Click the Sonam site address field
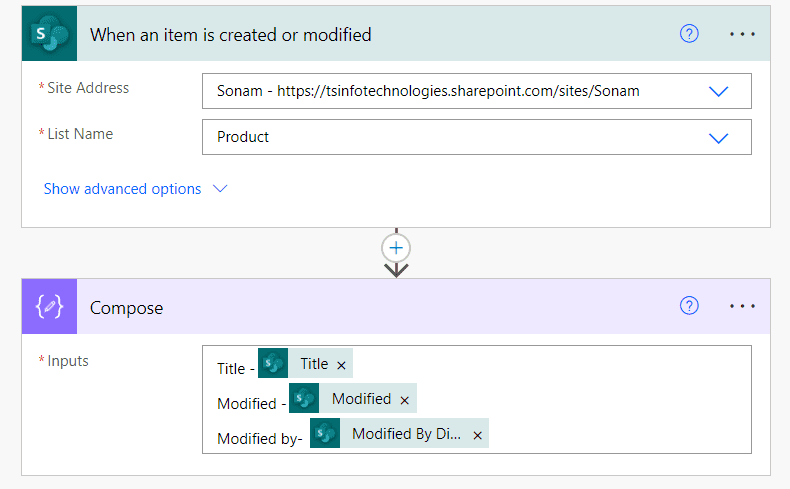The image size is (790, 489). pyautogui.click(x=450, y=91)
